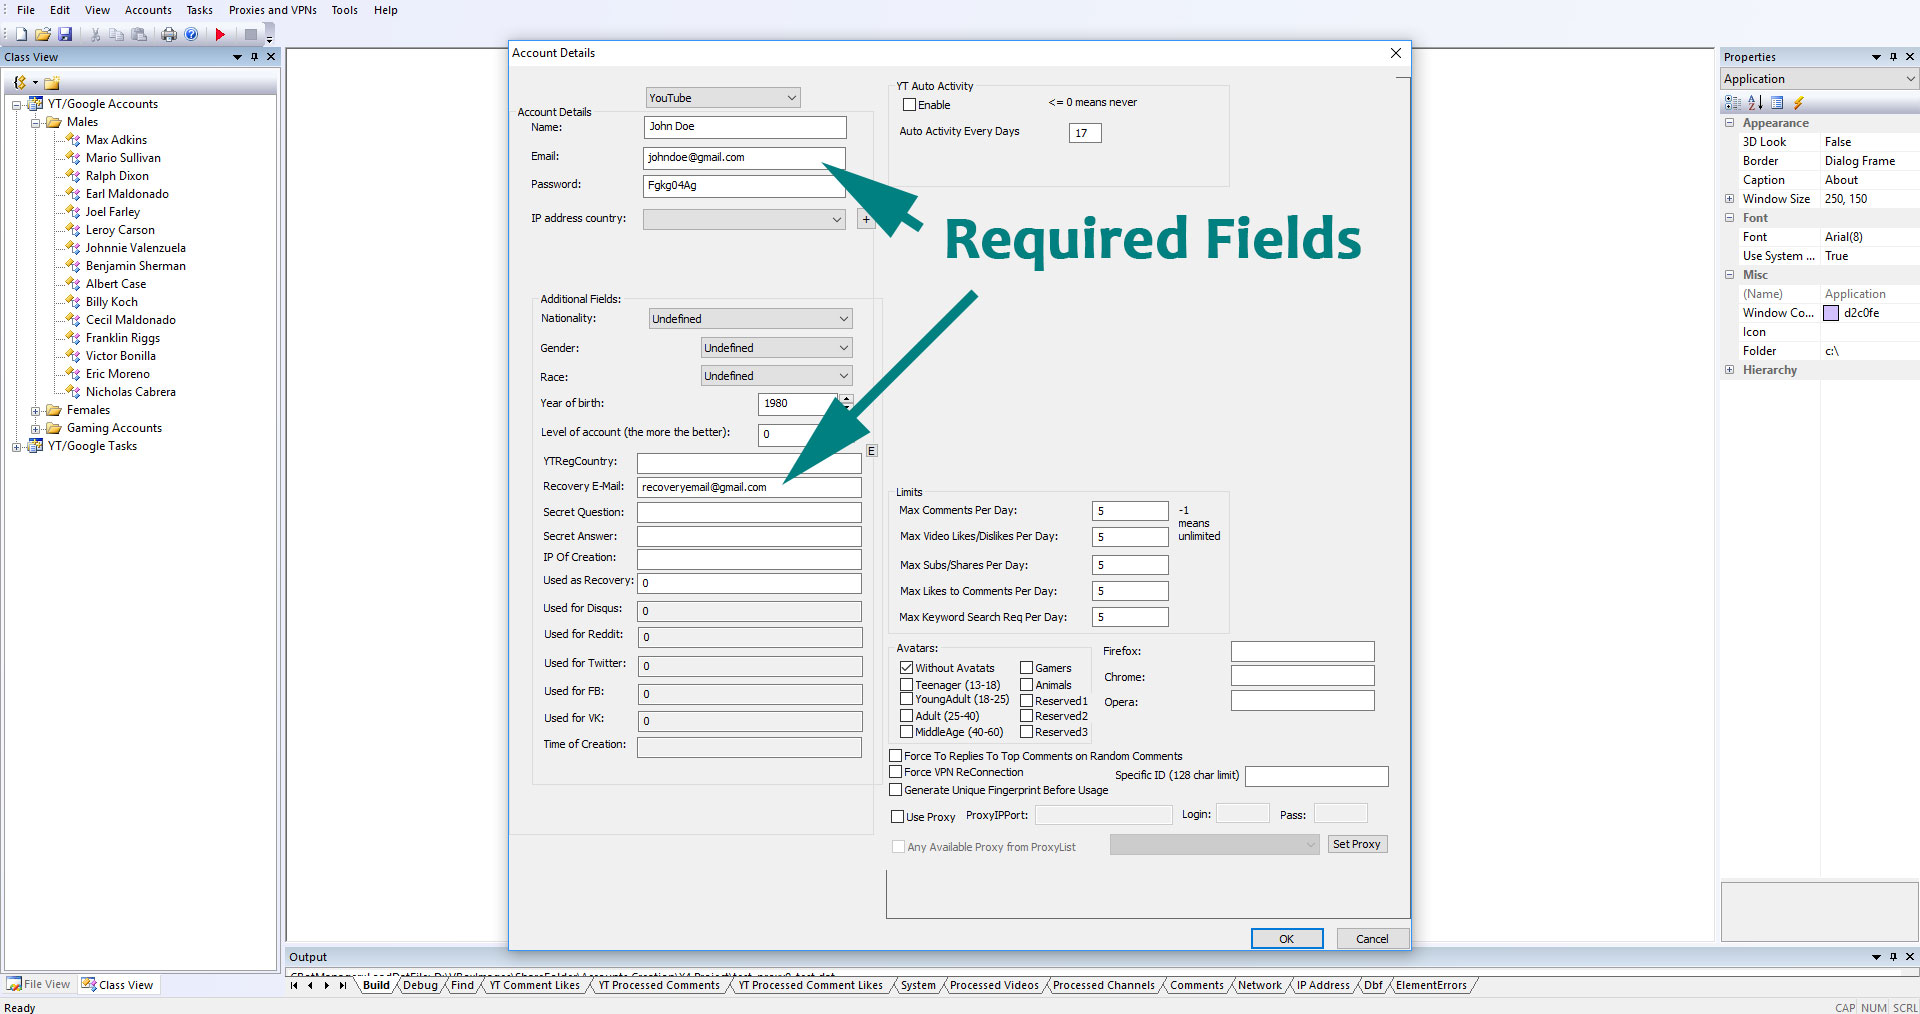
Task: Click the lightning bolt Events icon
Action: click(1798, 103)
